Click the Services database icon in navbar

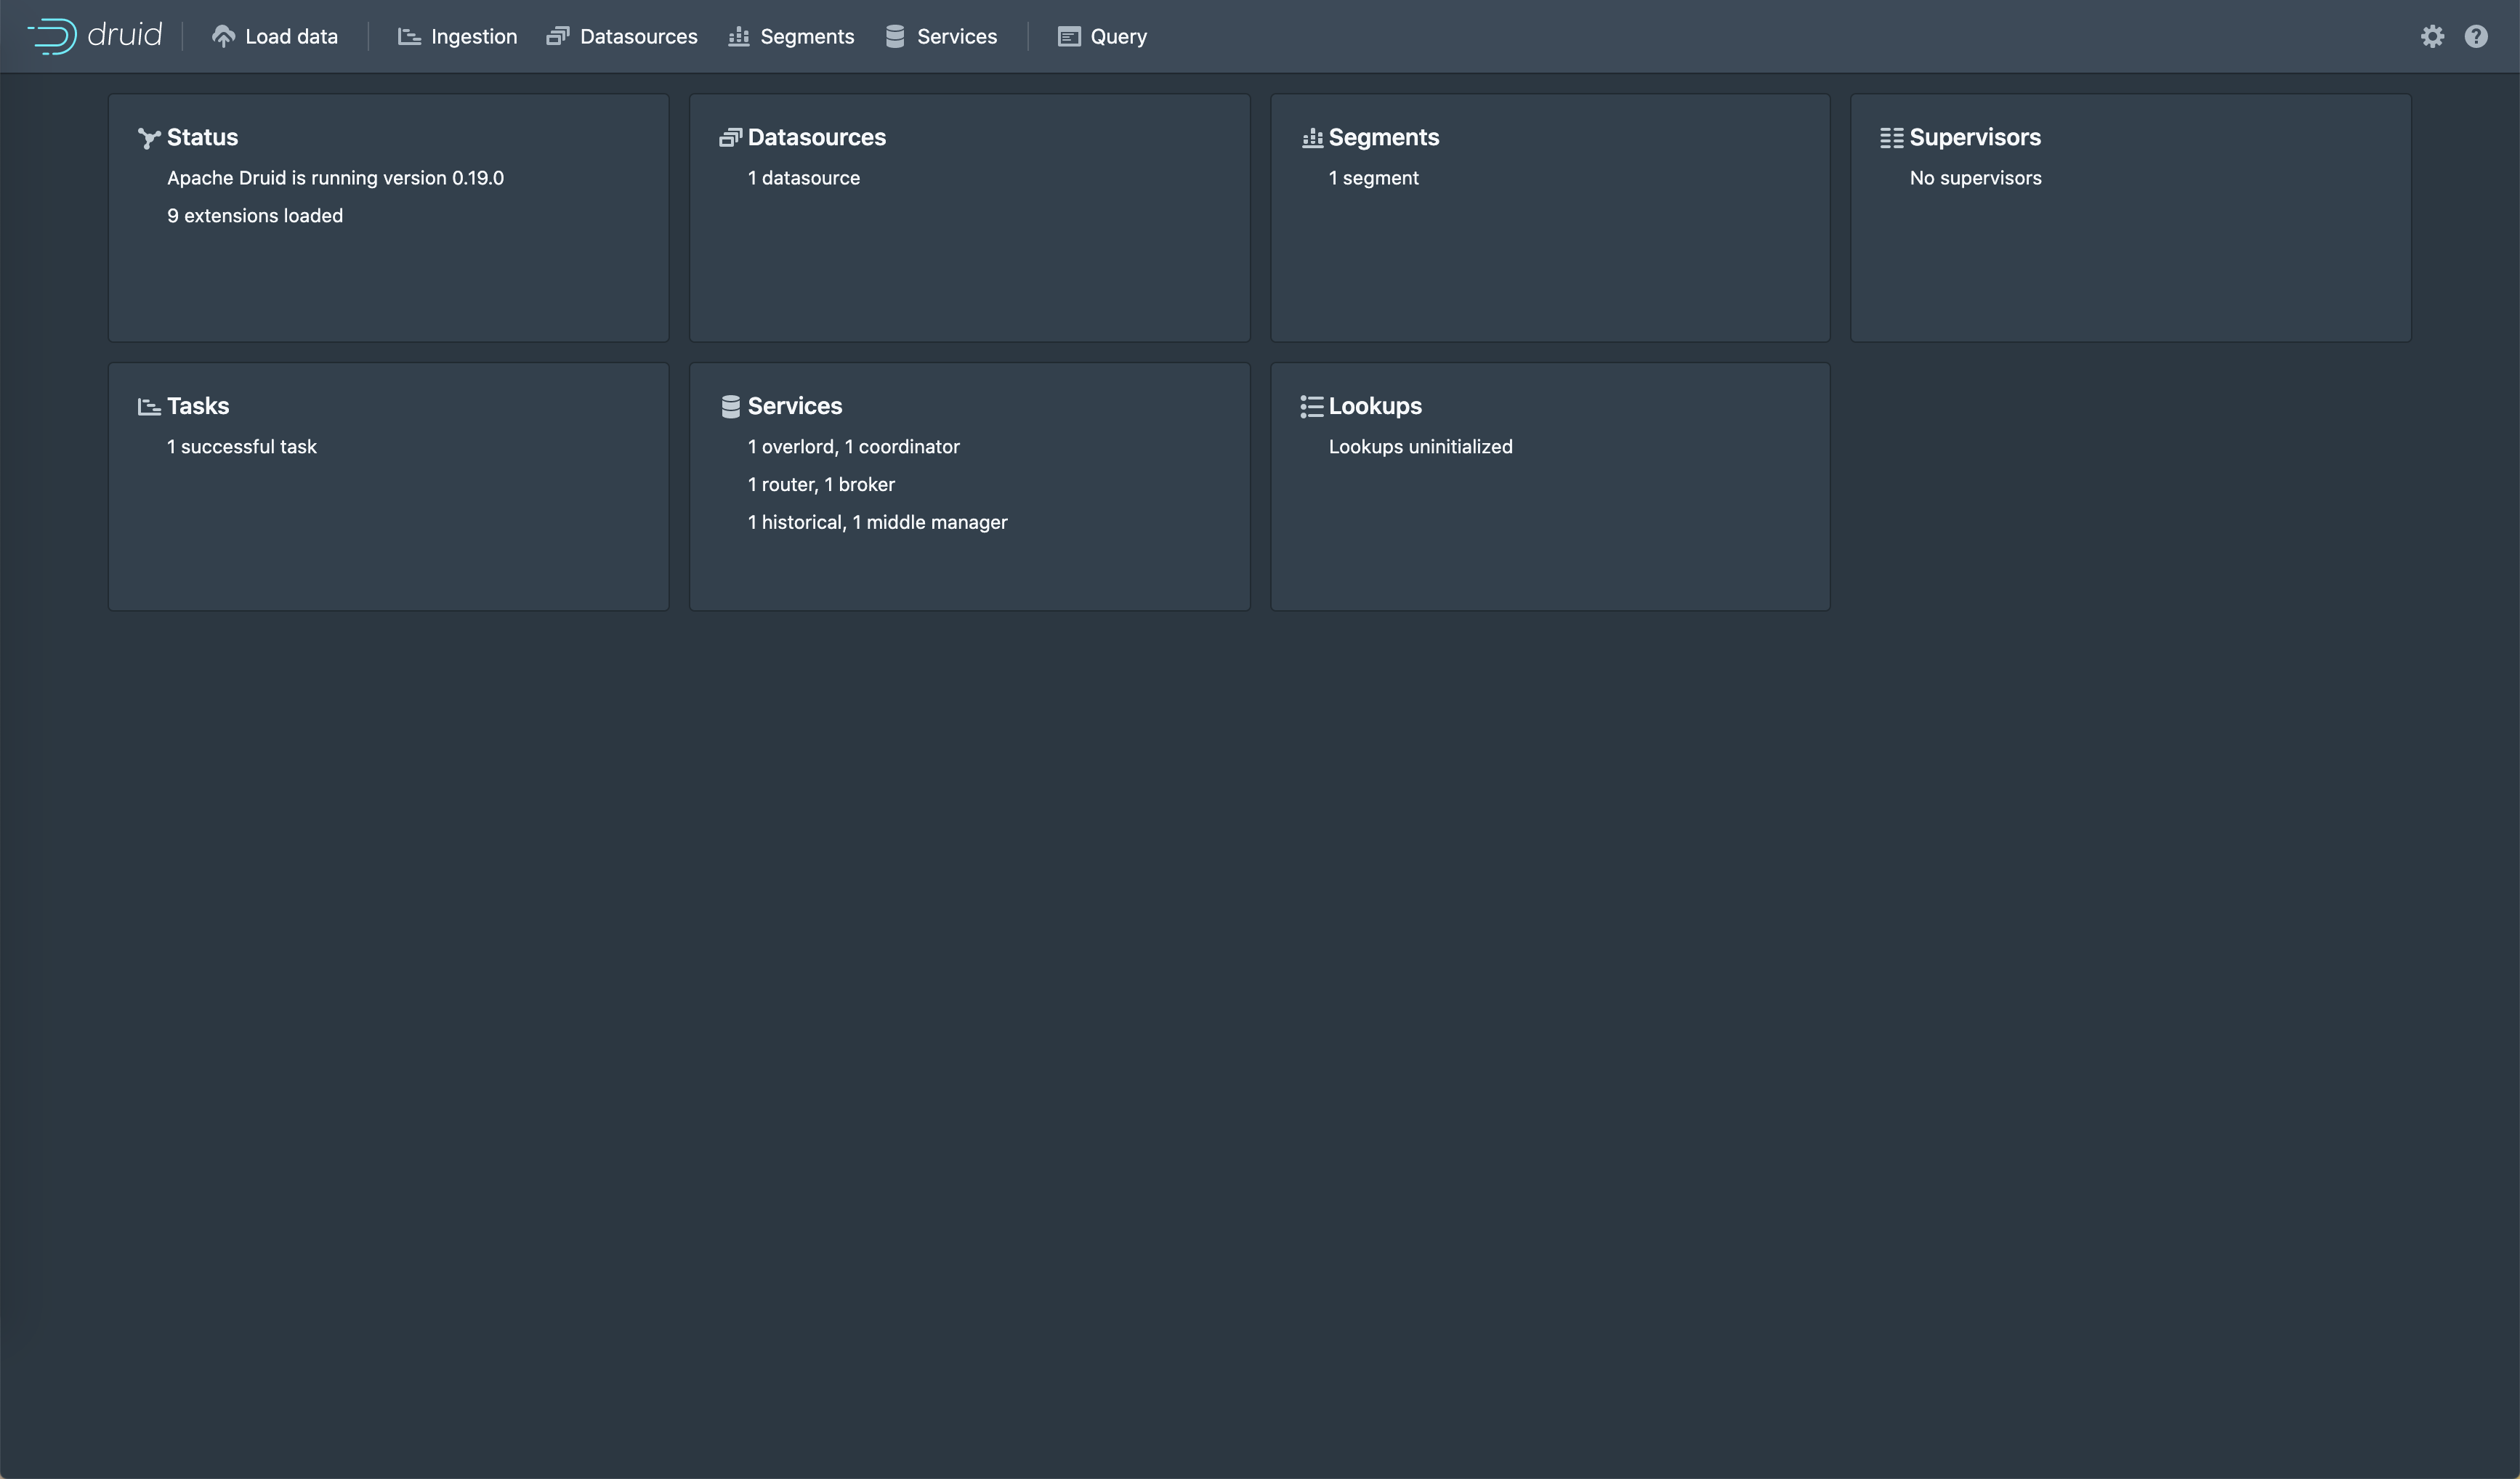tap(895, 37)
